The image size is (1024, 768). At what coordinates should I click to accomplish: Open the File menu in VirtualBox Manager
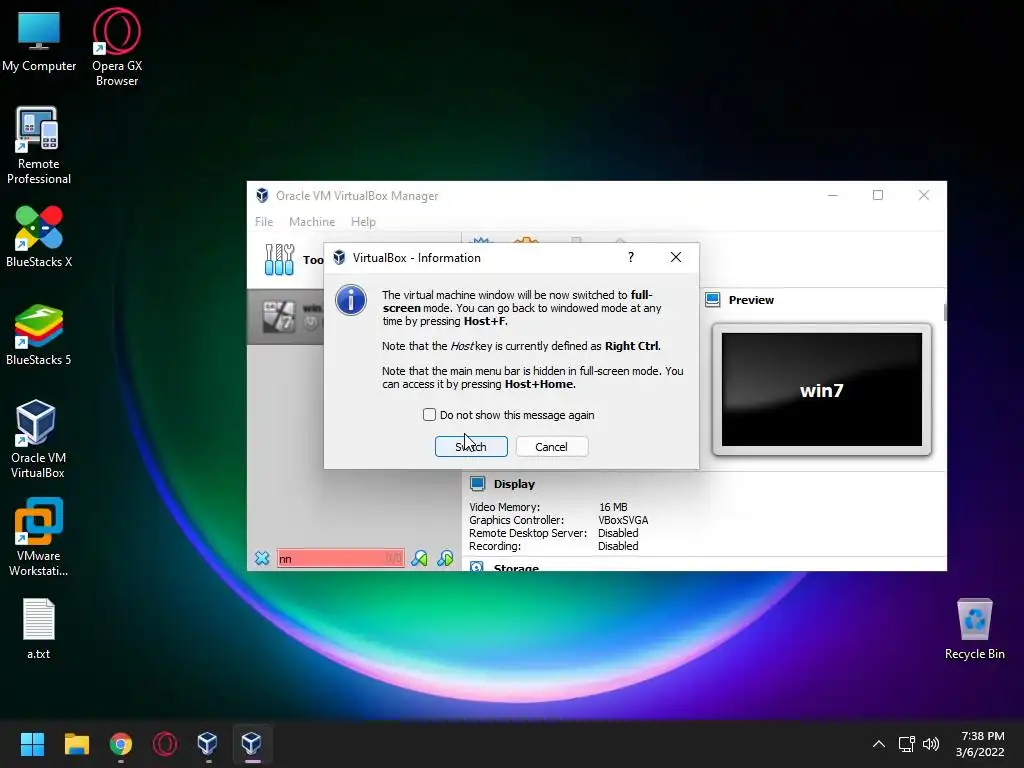tap(264, 221)
